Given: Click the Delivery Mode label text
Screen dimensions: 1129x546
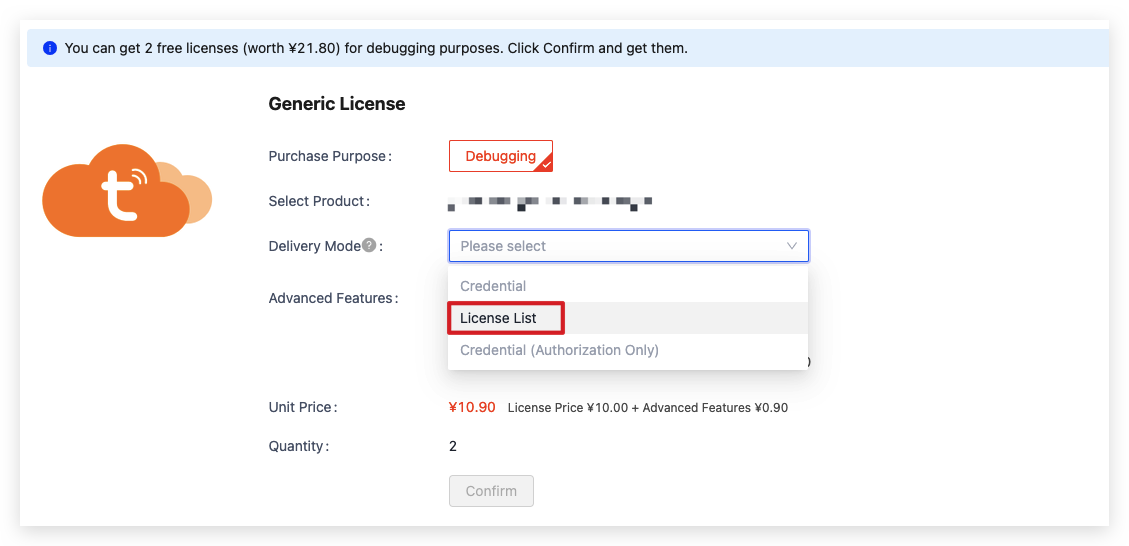Looking at the screenshot, I should pyautogui.click(x=314, y=246).
